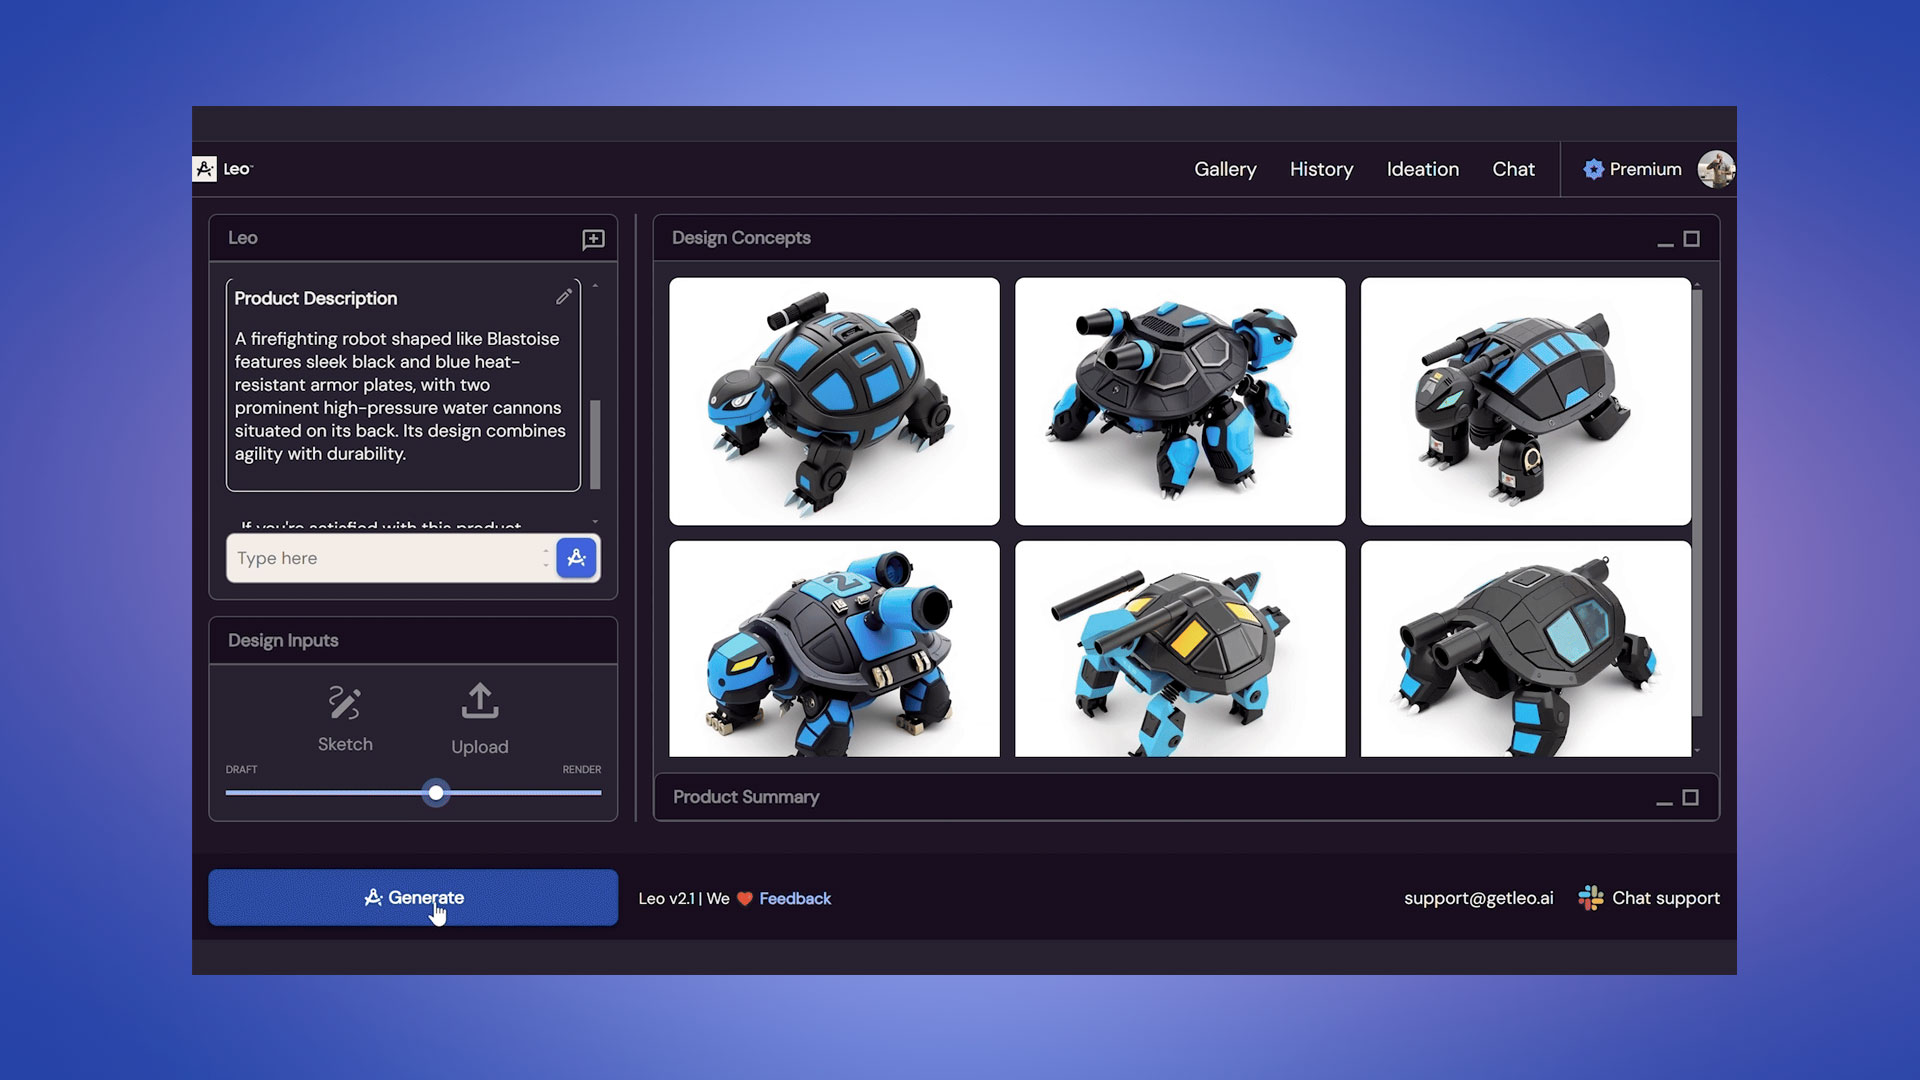Select the top-middle robot concept with twin cannons

[x=1180, y=401]
